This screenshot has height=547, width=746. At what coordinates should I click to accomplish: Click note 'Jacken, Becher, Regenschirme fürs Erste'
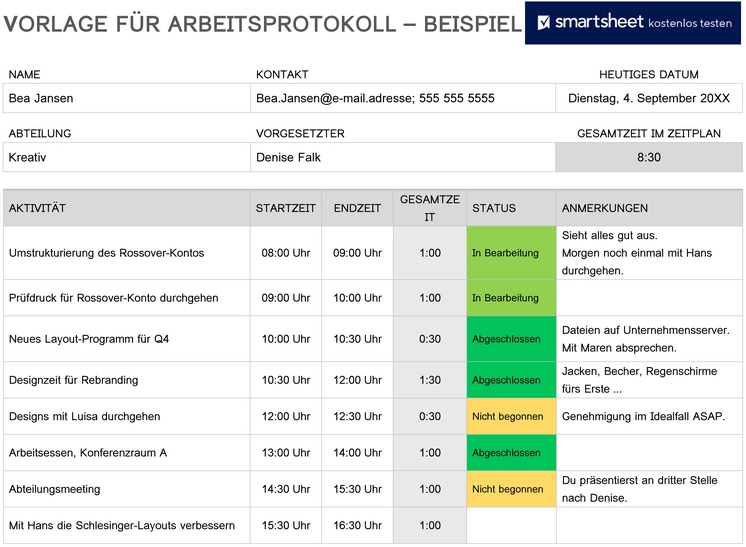point(649,380)
